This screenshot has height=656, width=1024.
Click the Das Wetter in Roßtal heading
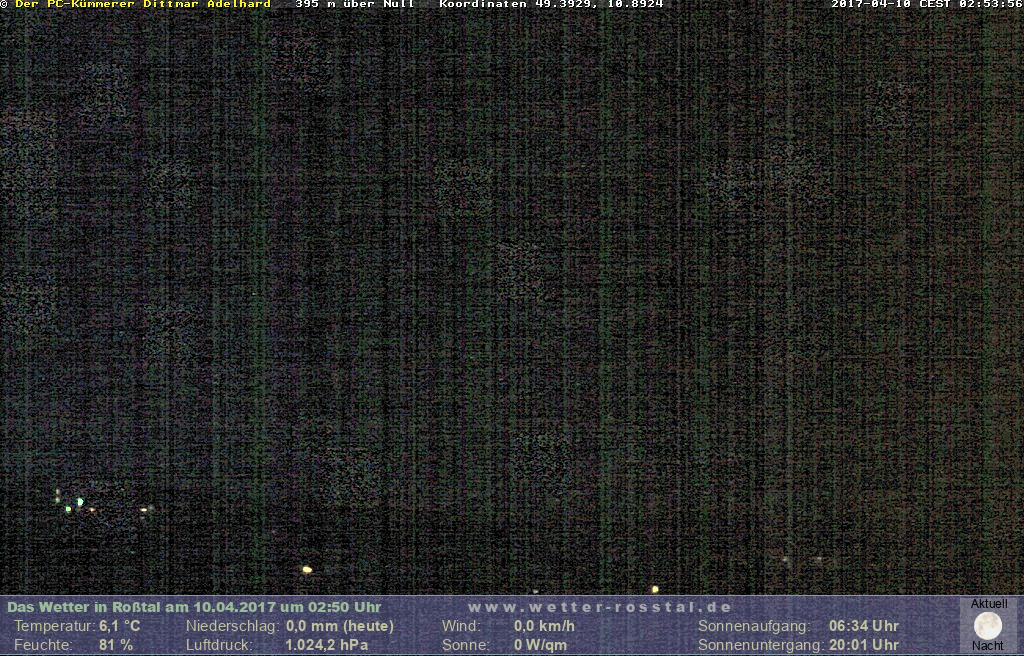[x=194, y=607]
